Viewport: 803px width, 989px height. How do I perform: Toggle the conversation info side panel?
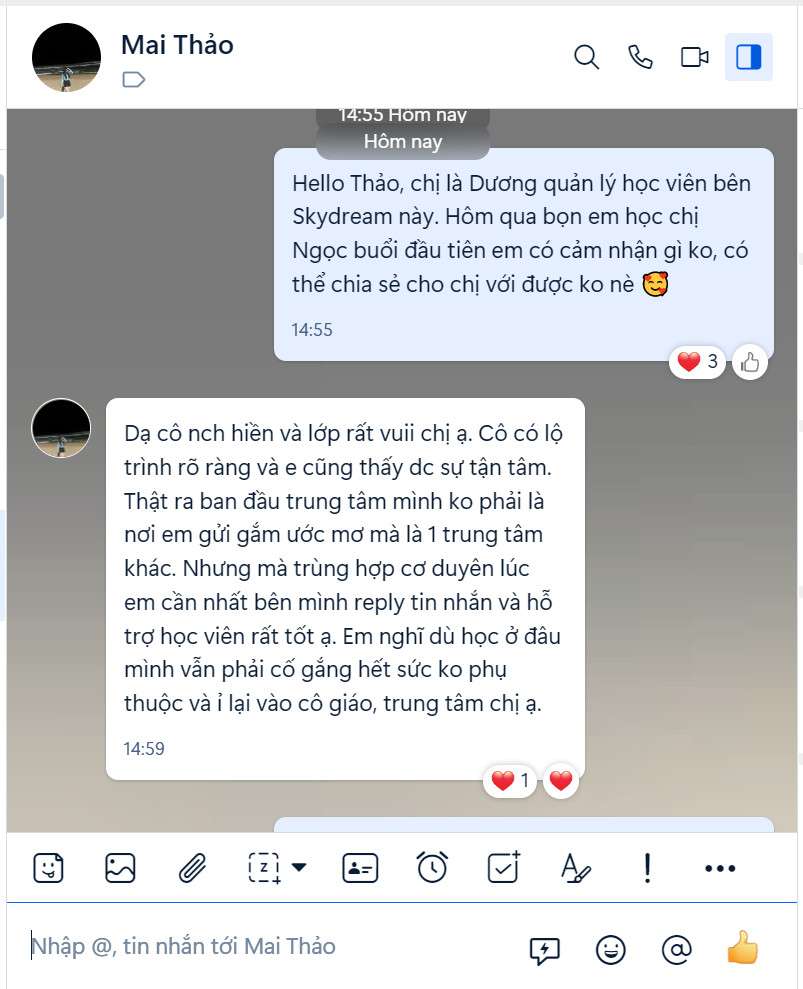coord(749,57)
